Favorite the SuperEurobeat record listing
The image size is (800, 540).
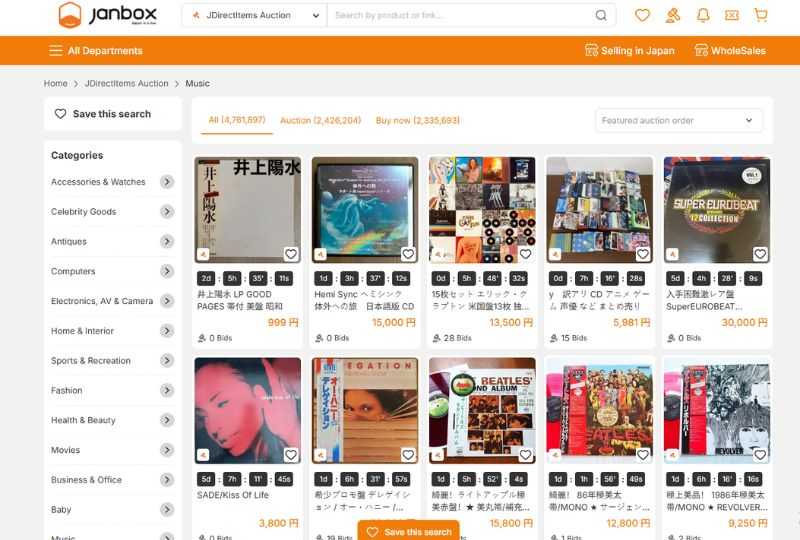point(759,254)
